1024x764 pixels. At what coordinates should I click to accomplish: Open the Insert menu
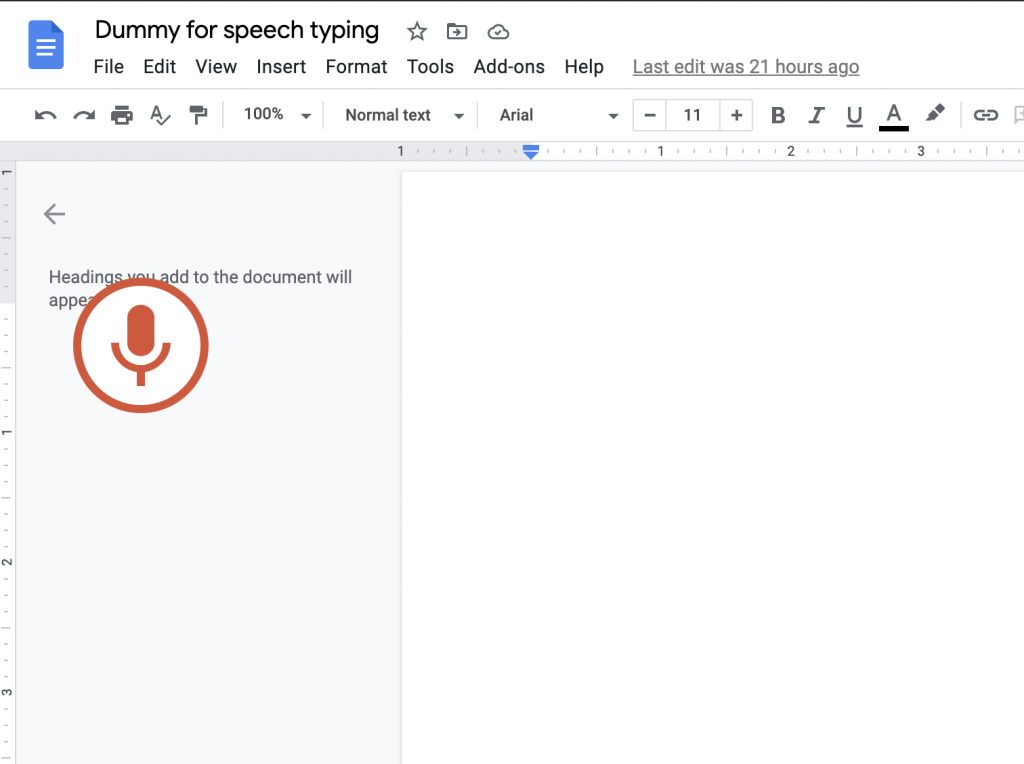point(281,67)
